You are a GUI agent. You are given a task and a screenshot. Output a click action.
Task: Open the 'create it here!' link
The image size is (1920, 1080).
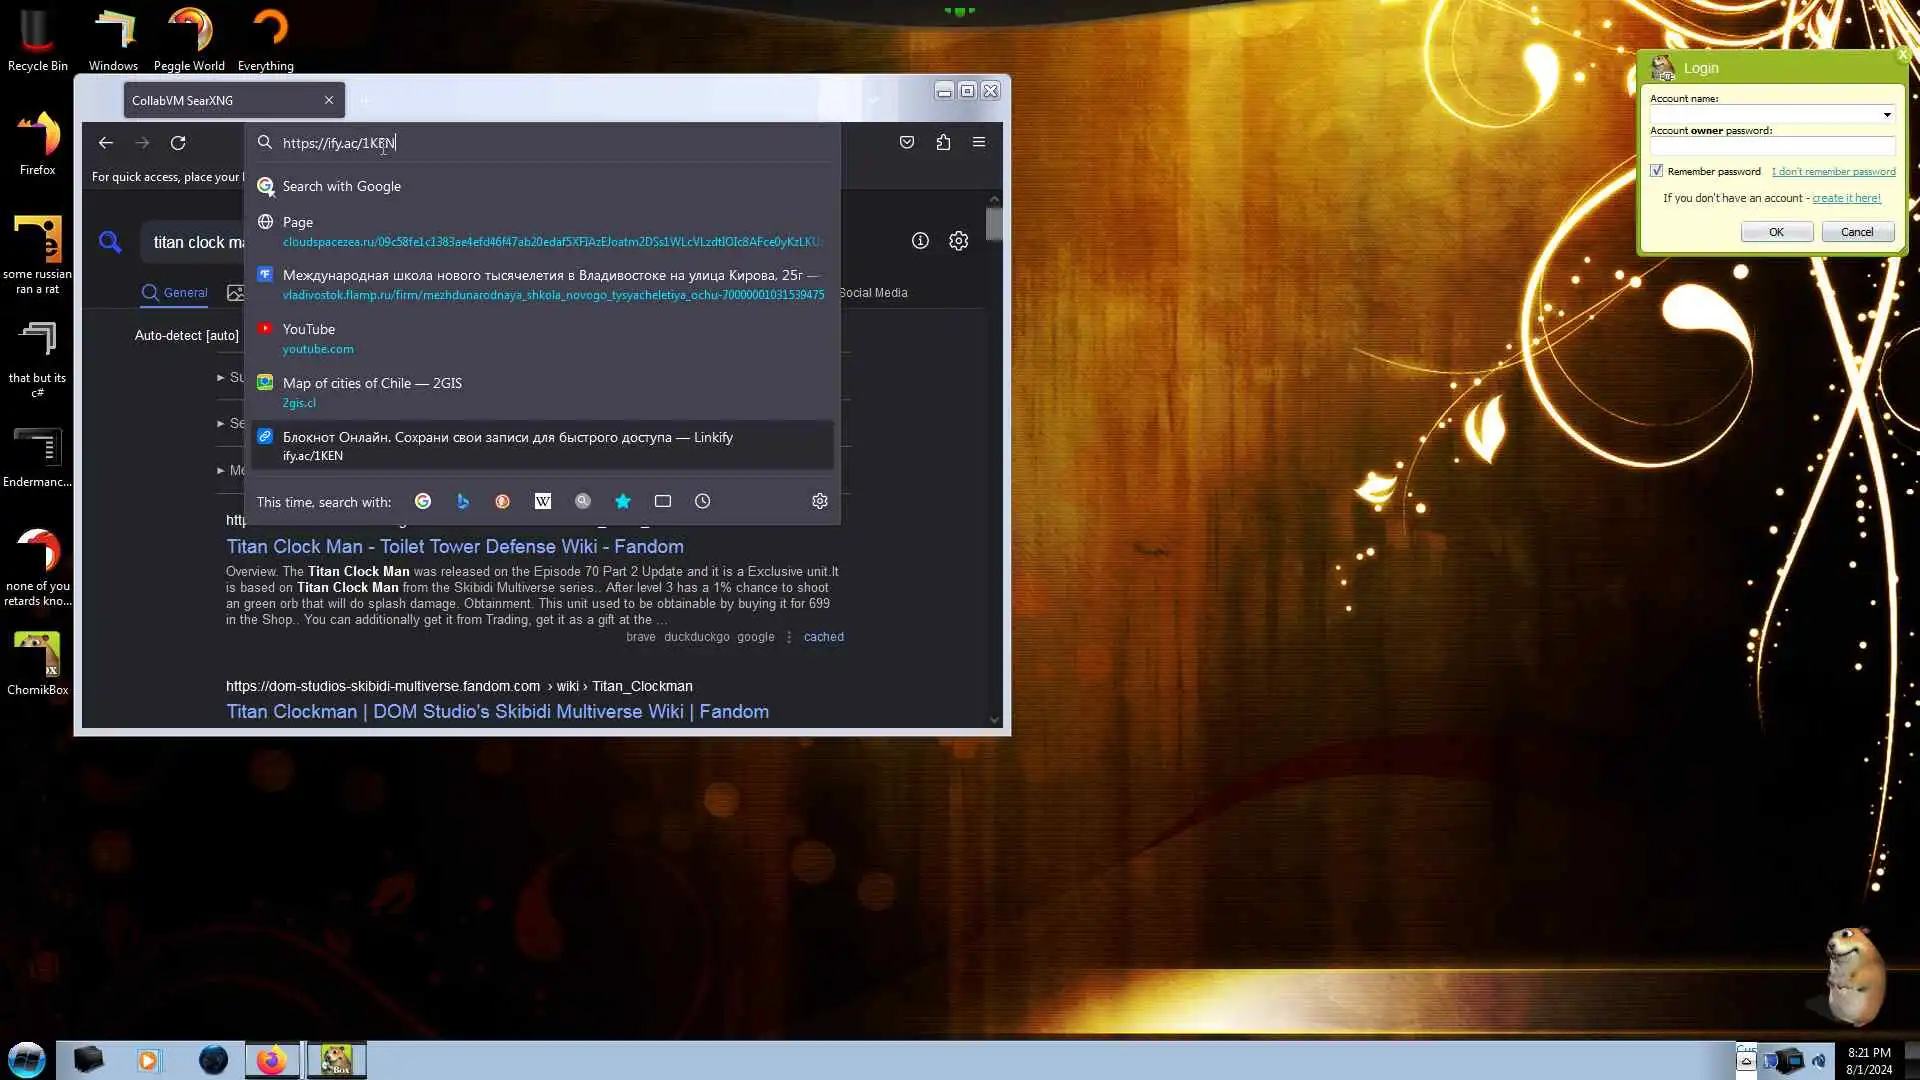(1846, 198)
